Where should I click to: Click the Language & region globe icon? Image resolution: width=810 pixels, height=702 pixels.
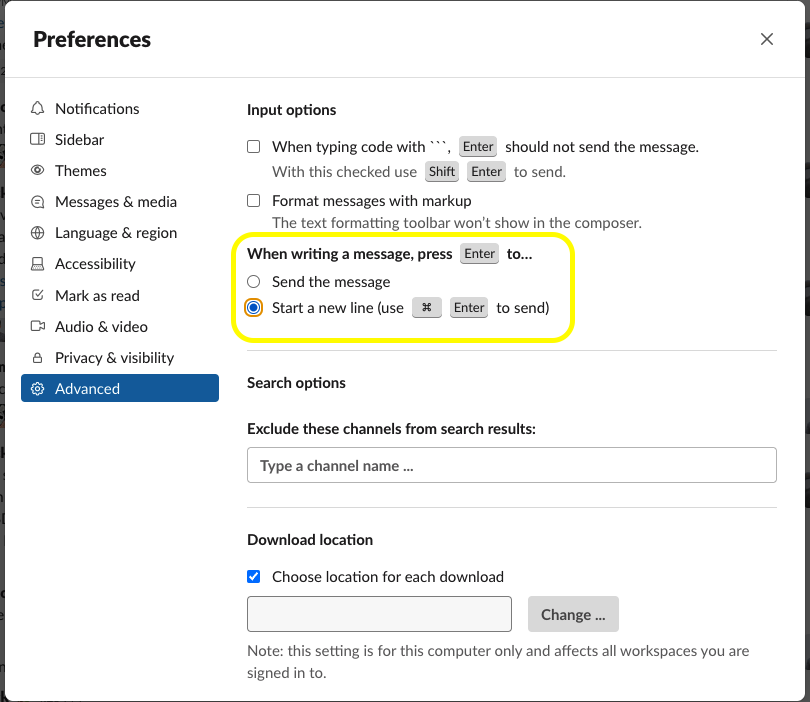pos(38,233)
